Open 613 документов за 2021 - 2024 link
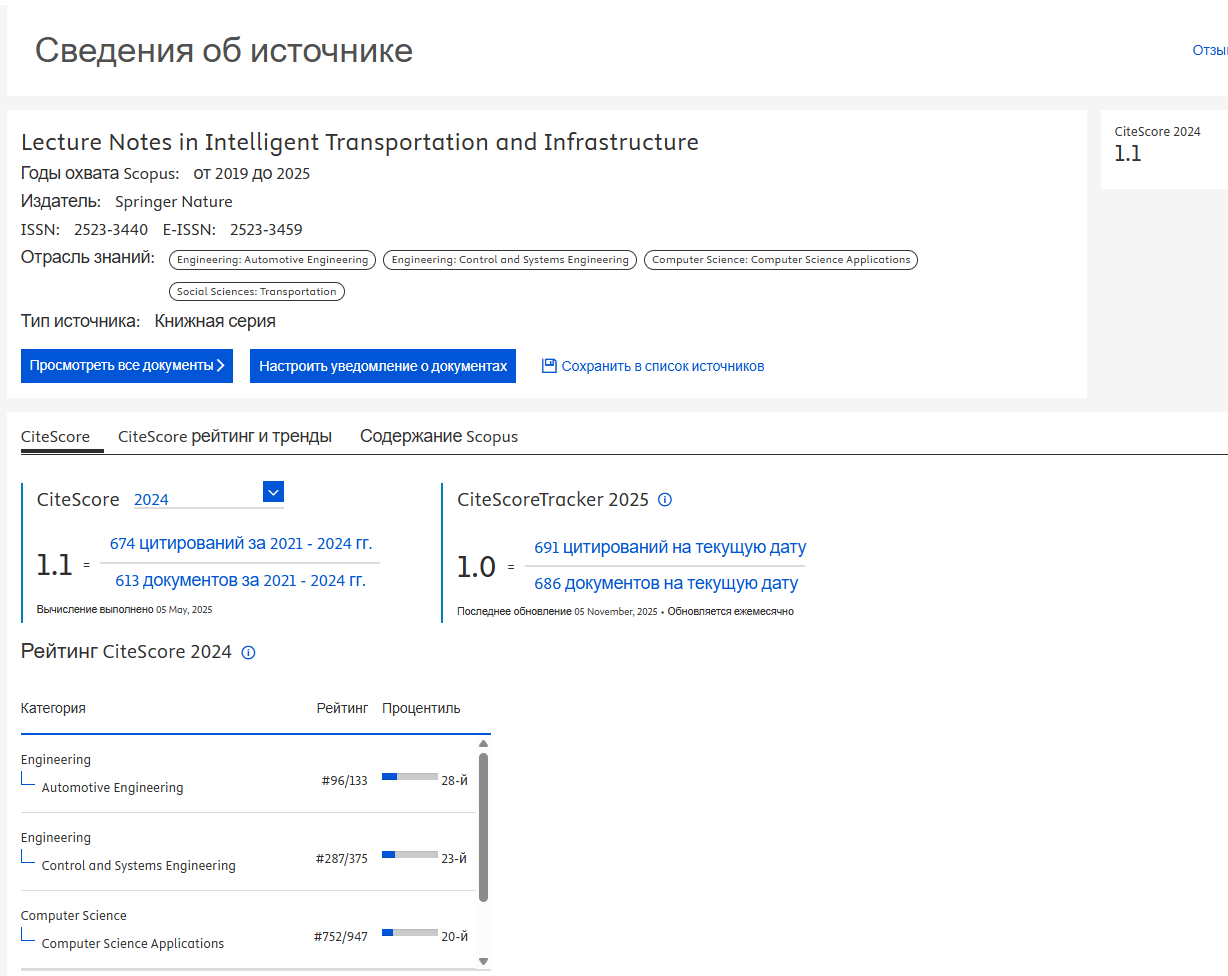1228x976 pixels. point(240,580)
